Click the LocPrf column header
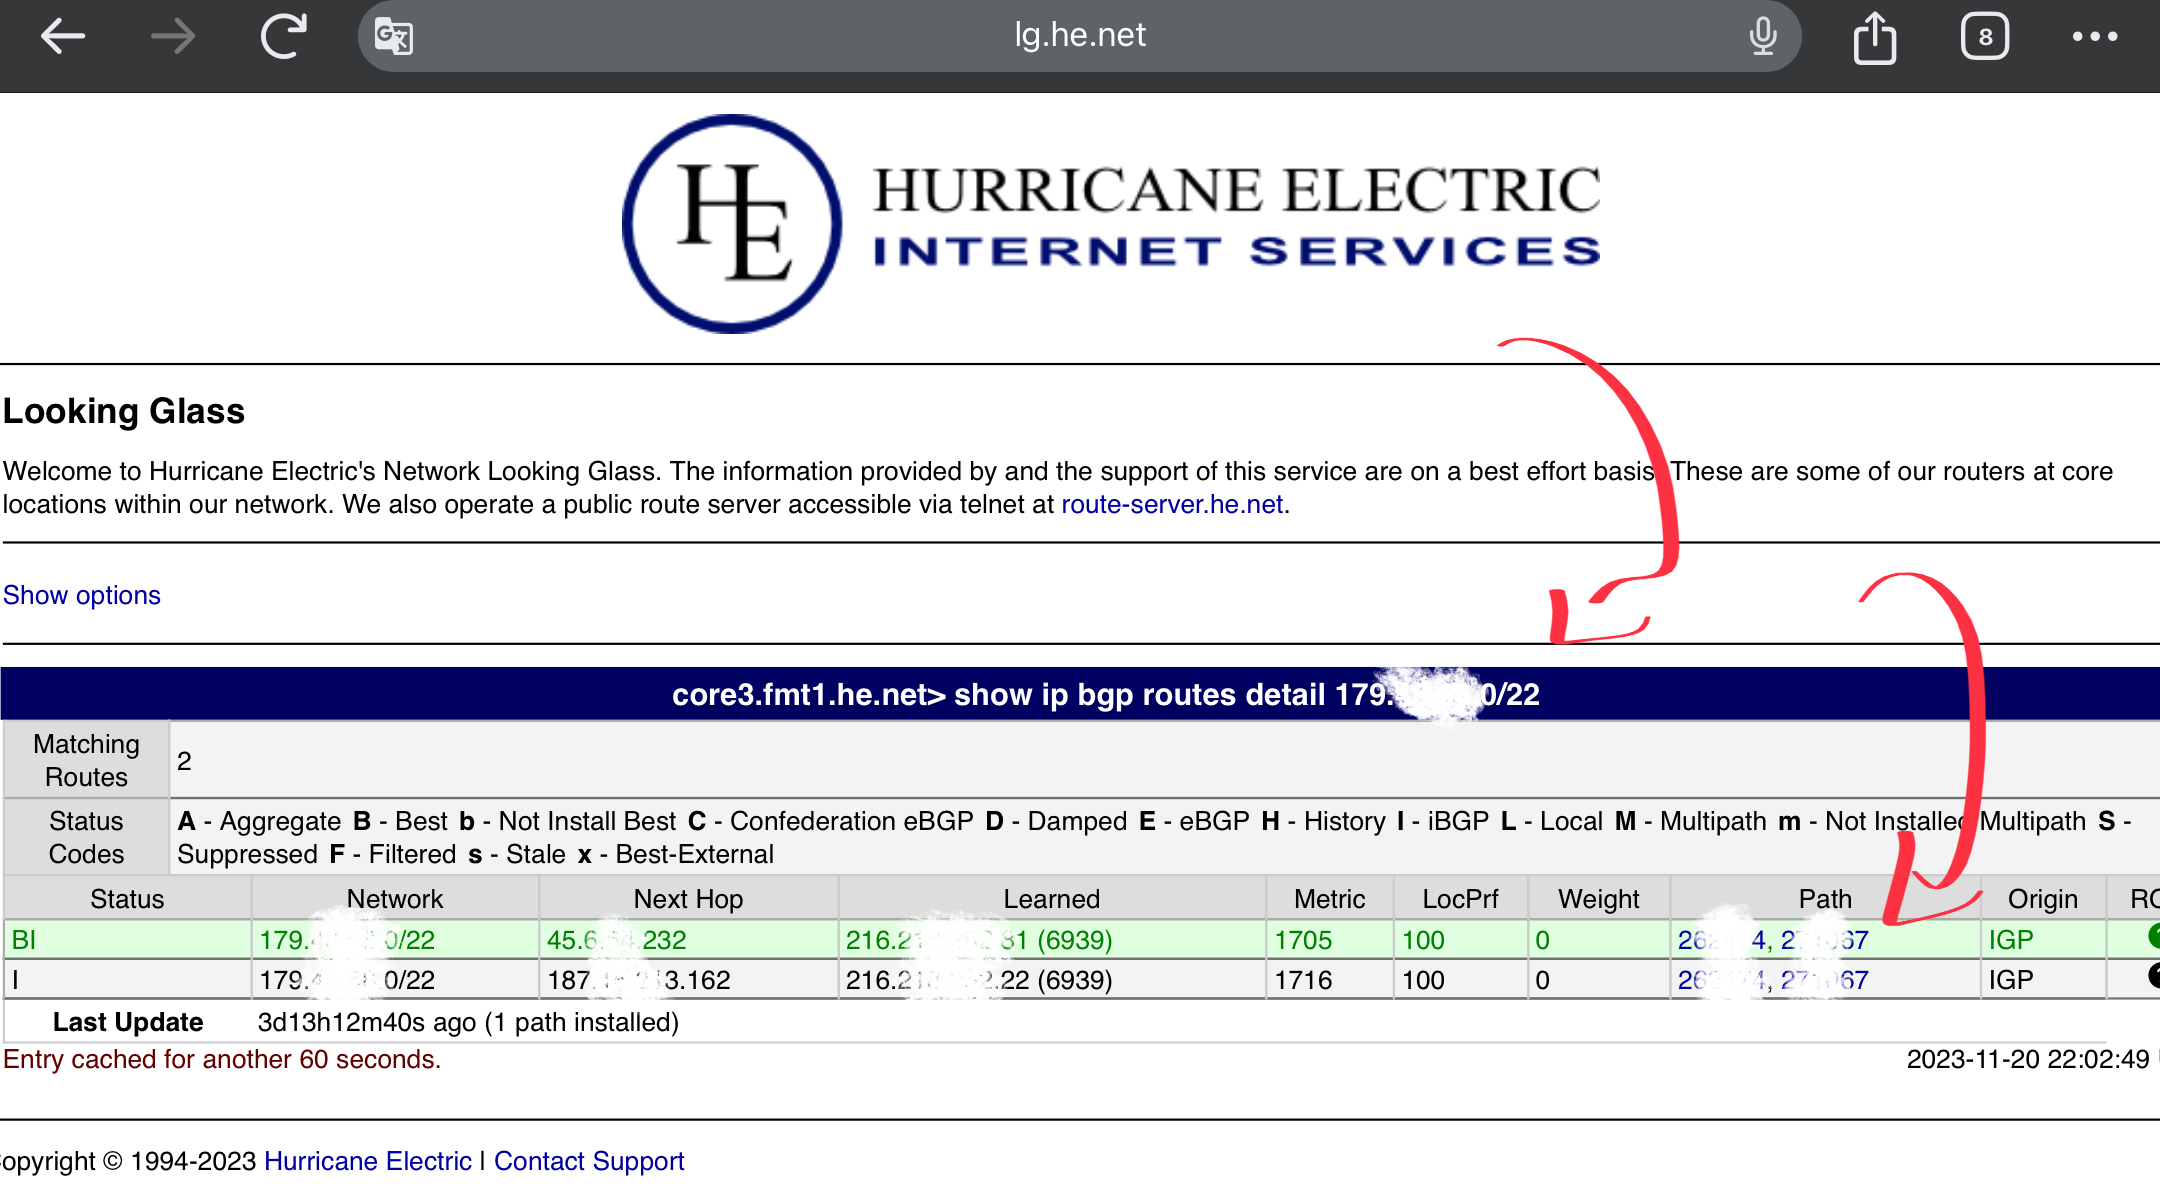Image resolution: width=2160 pixels, height=1199 pixels. 1460,899
